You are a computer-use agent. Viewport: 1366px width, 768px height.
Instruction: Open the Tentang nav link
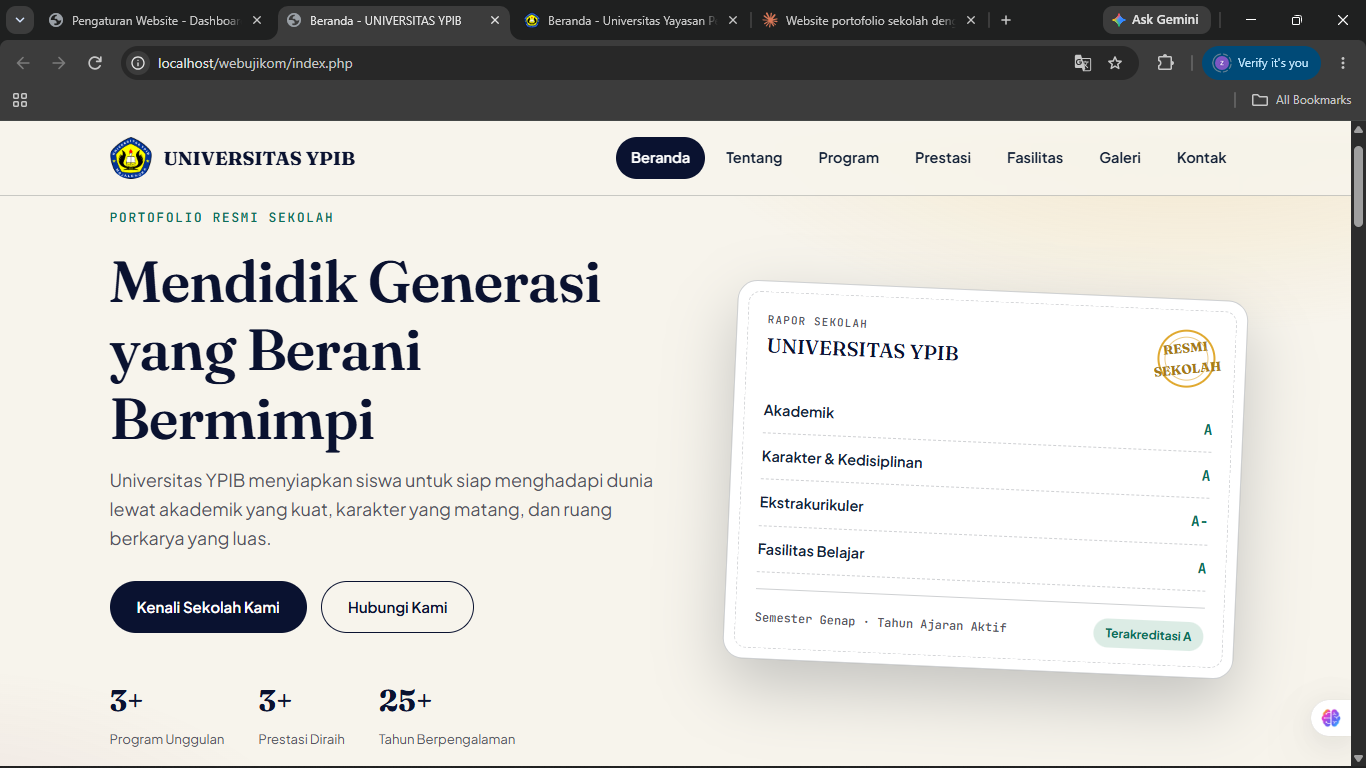pyautogui.click(x=754, y=158)
